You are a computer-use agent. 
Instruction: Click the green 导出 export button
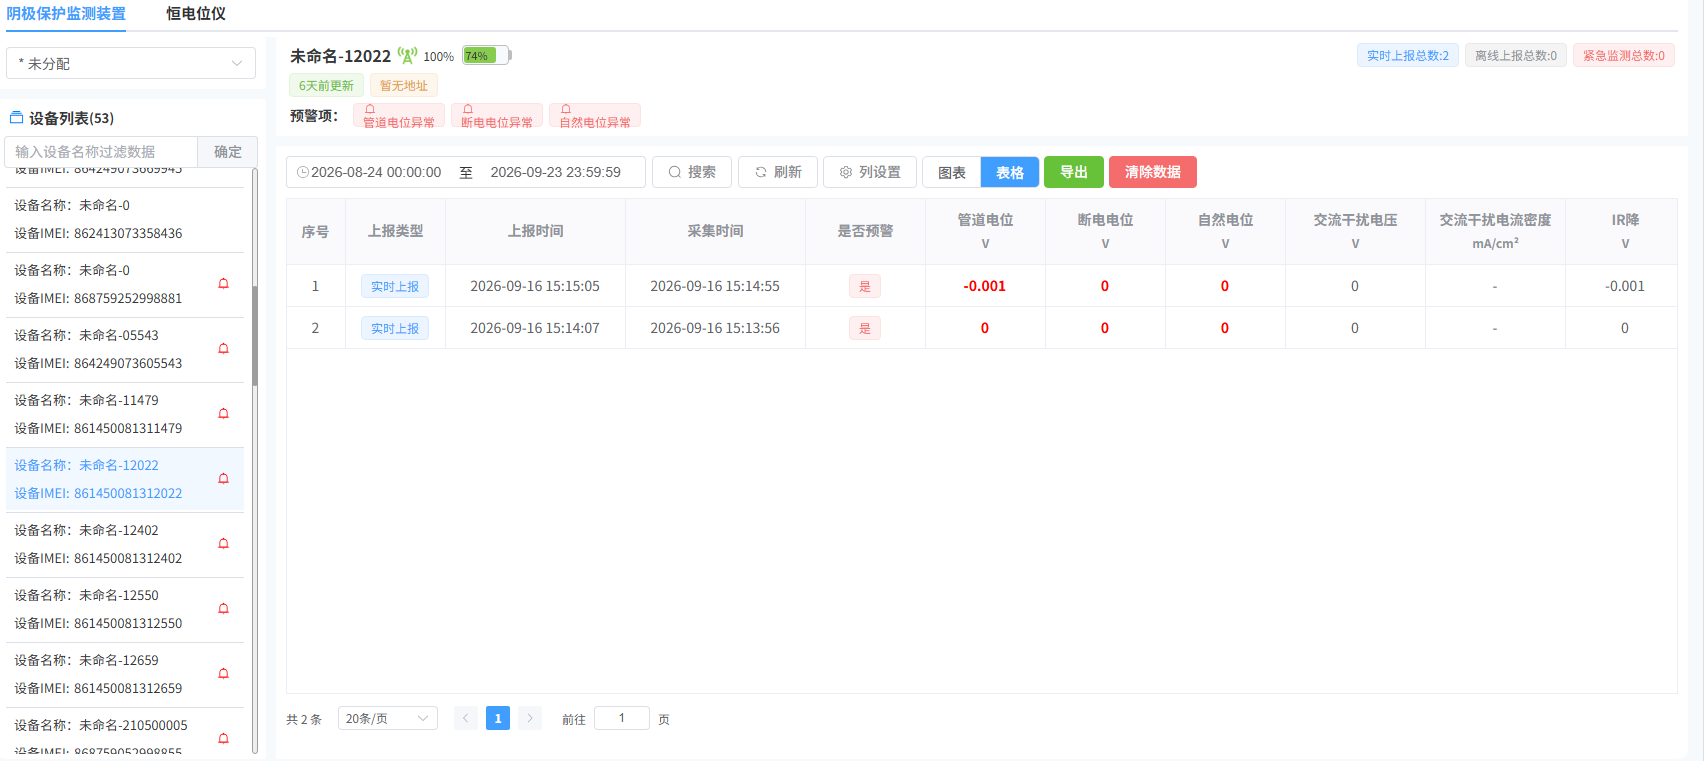coord(1074,172)
